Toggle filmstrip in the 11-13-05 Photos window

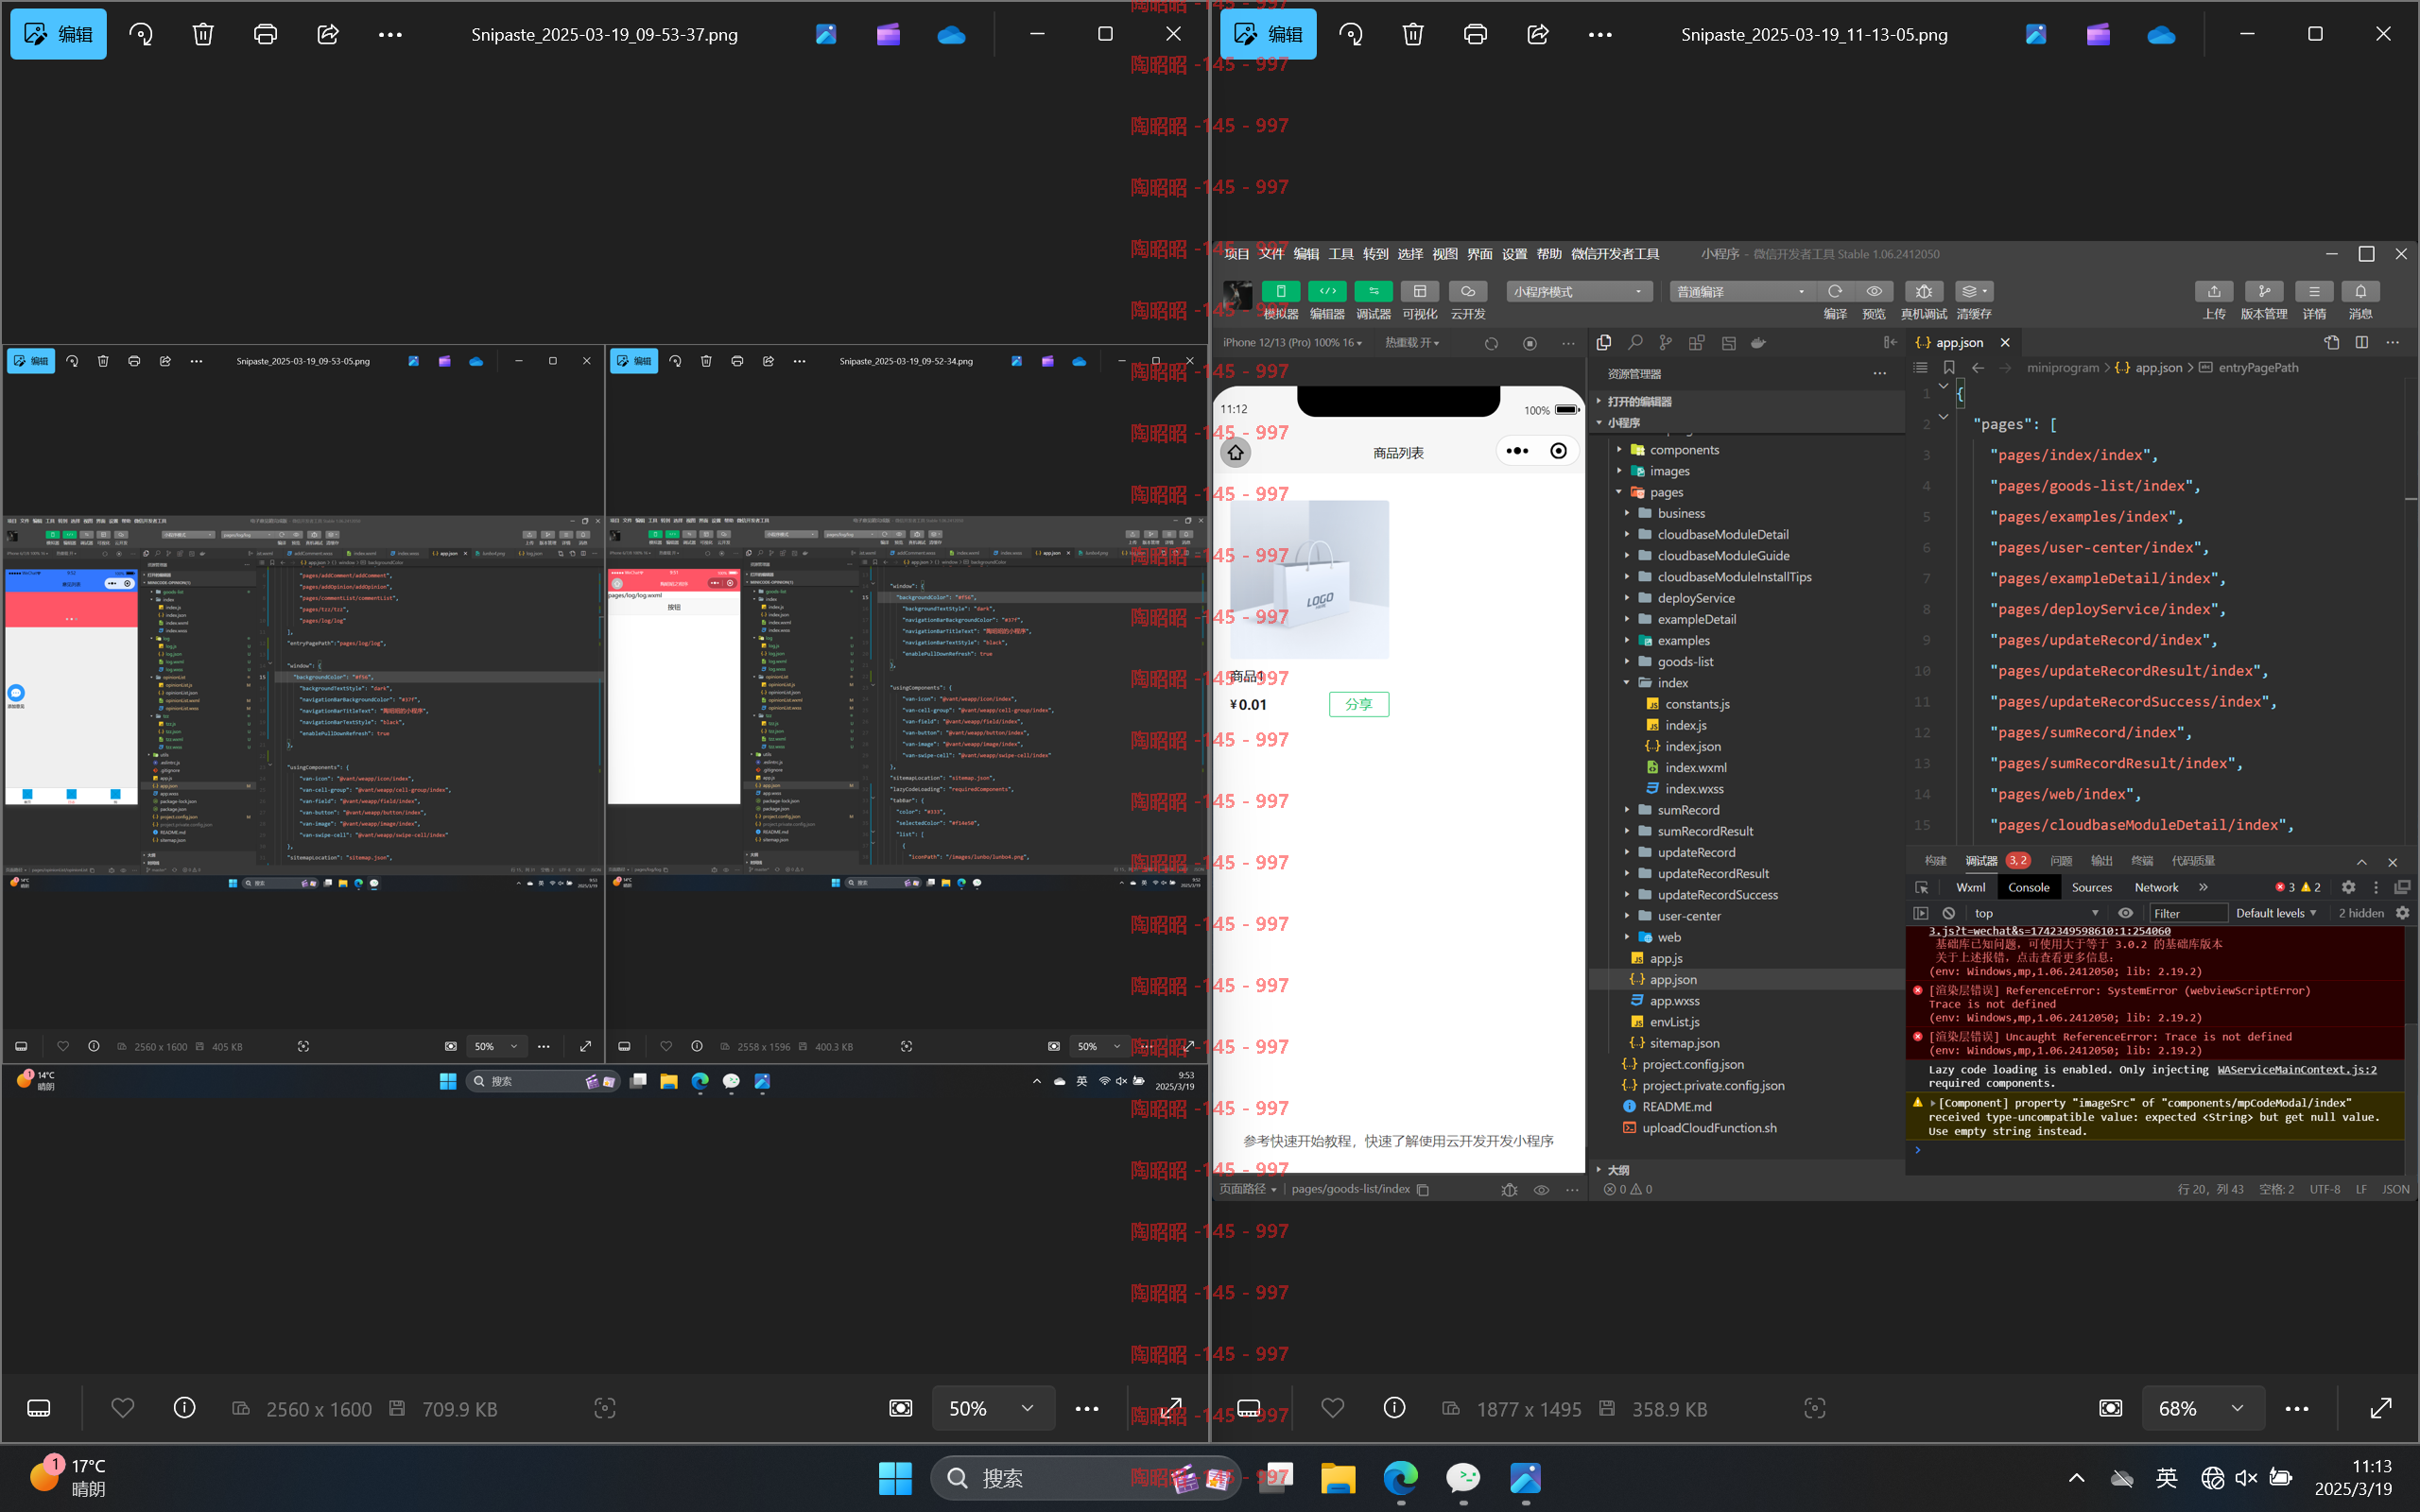click(1249, 1408)
